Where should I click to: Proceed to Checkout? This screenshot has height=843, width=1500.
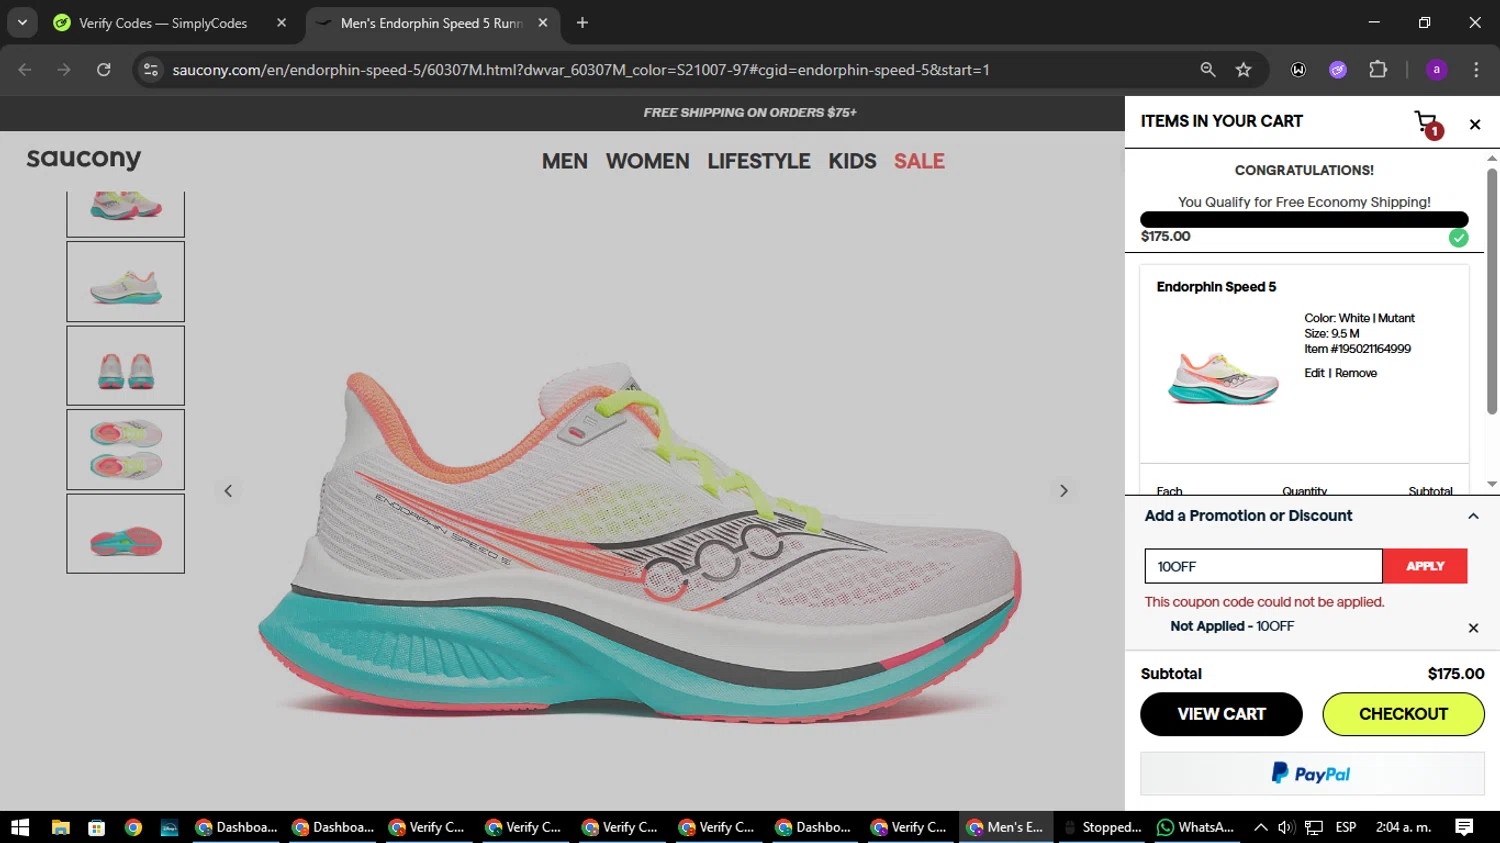[1403, 714]
